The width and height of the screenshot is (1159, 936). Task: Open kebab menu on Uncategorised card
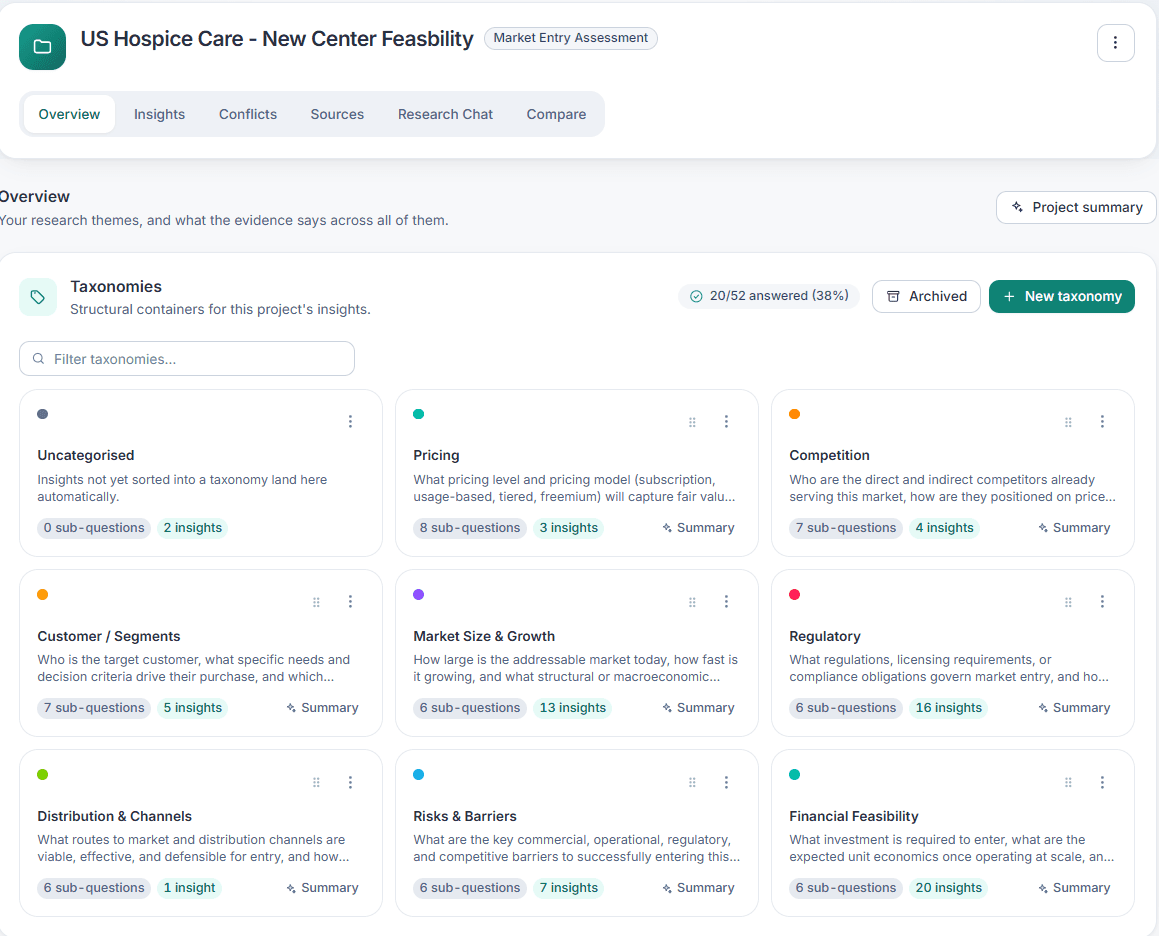click(x=350, y=421)
